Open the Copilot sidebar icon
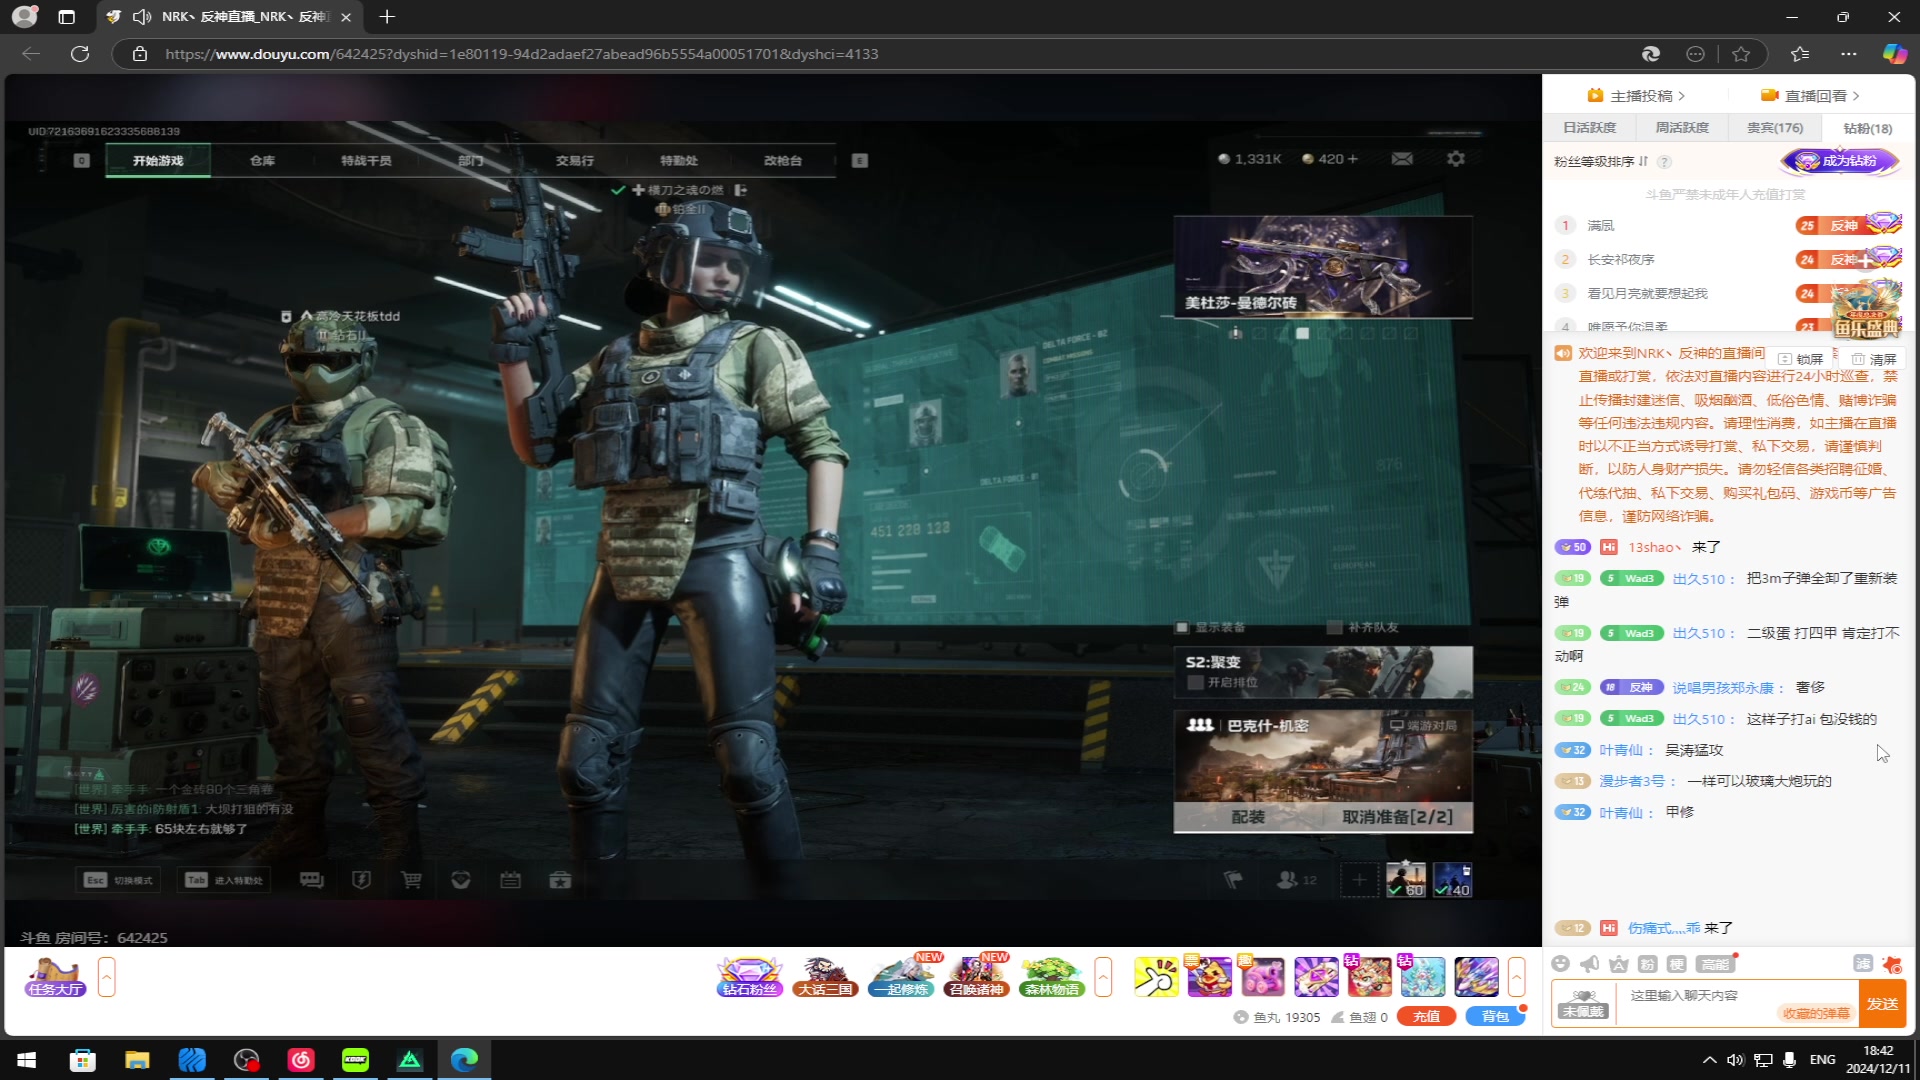1920x1080 pixels. tap(1894, 54)
